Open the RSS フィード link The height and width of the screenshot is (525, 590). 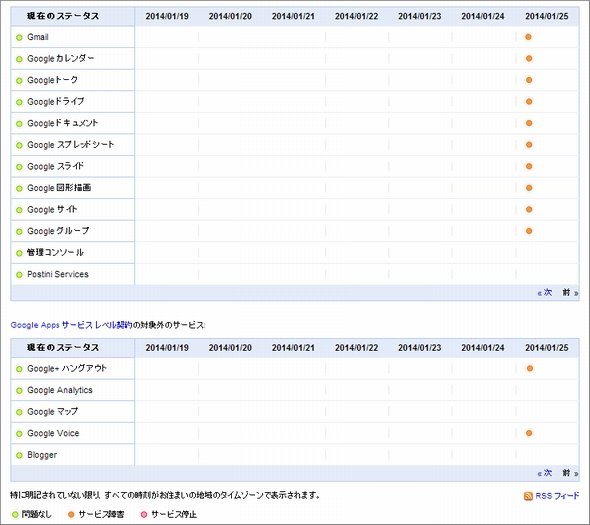coord(557,496)
